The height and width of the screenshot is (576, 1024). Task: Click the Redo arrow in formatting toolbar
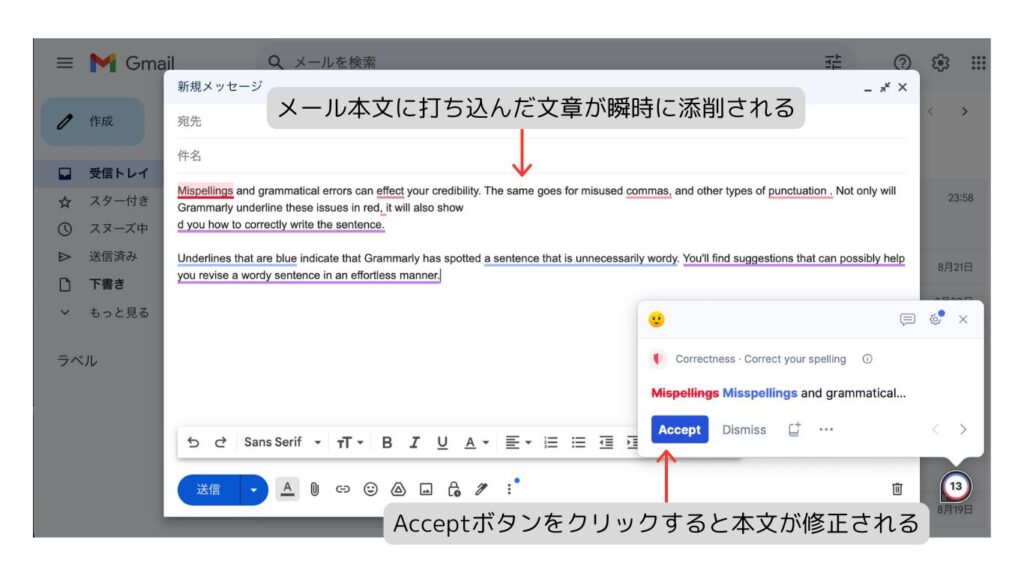(221, 442)
